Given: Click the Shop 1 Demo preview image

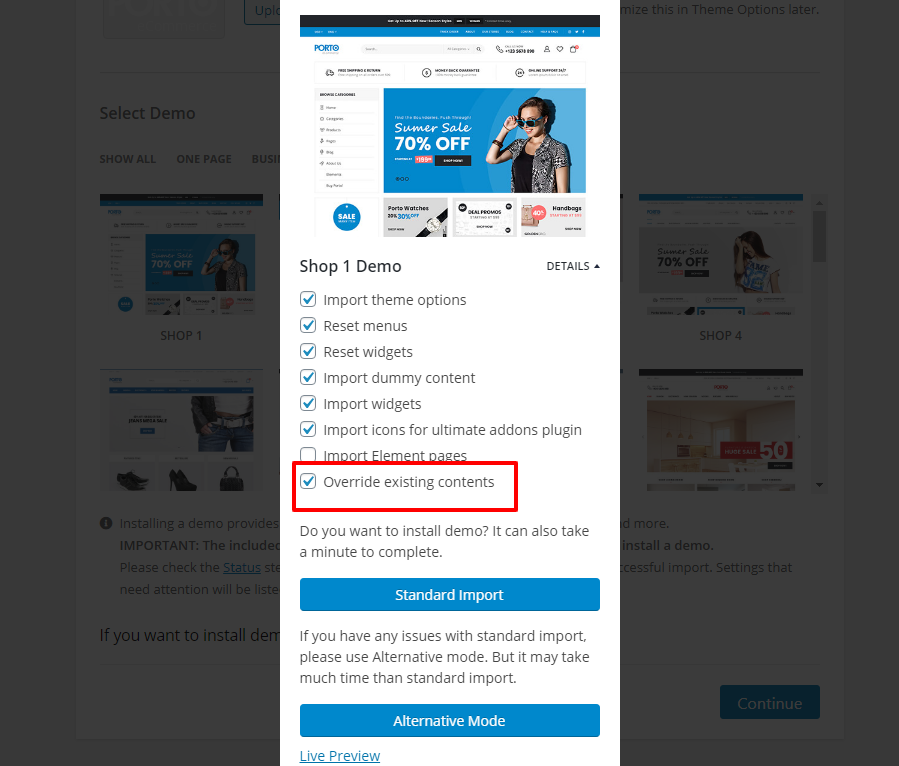Looking at the screenshot, I should (x=450, y=126).
